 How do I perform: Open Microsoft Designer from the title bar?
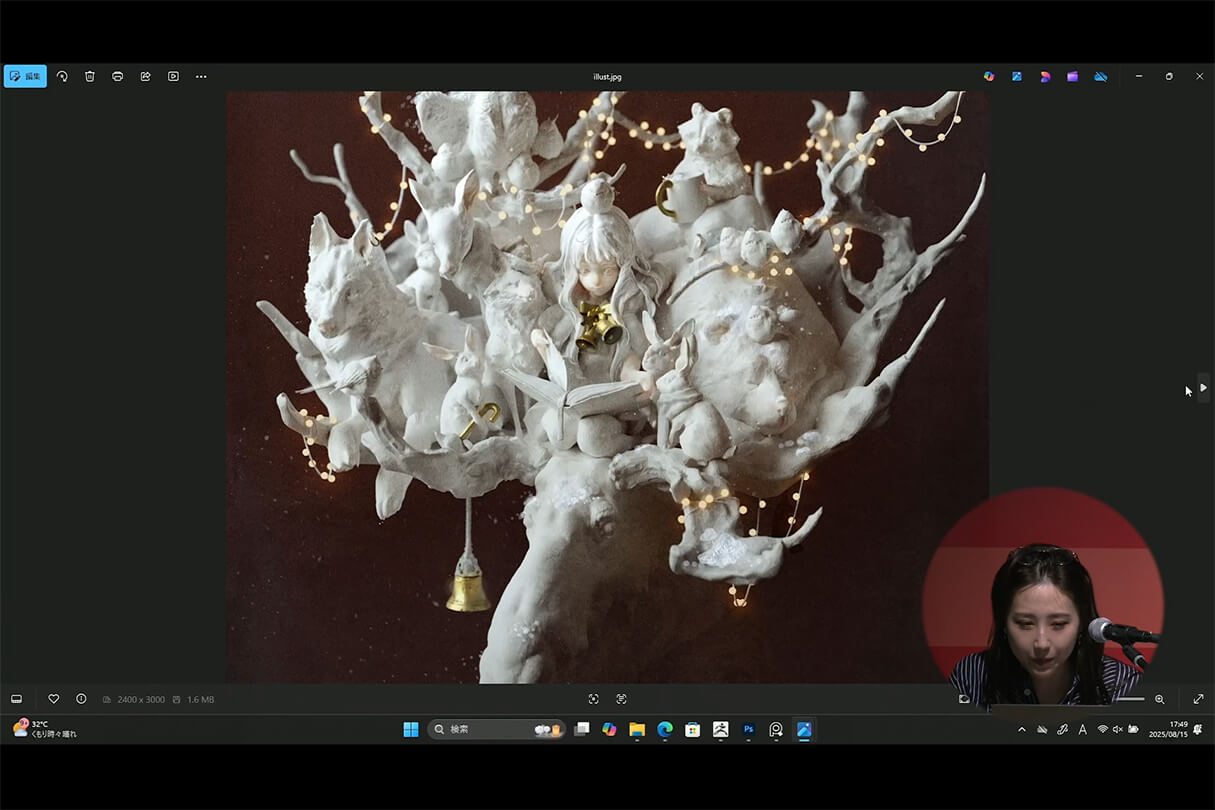(1044, 76)
